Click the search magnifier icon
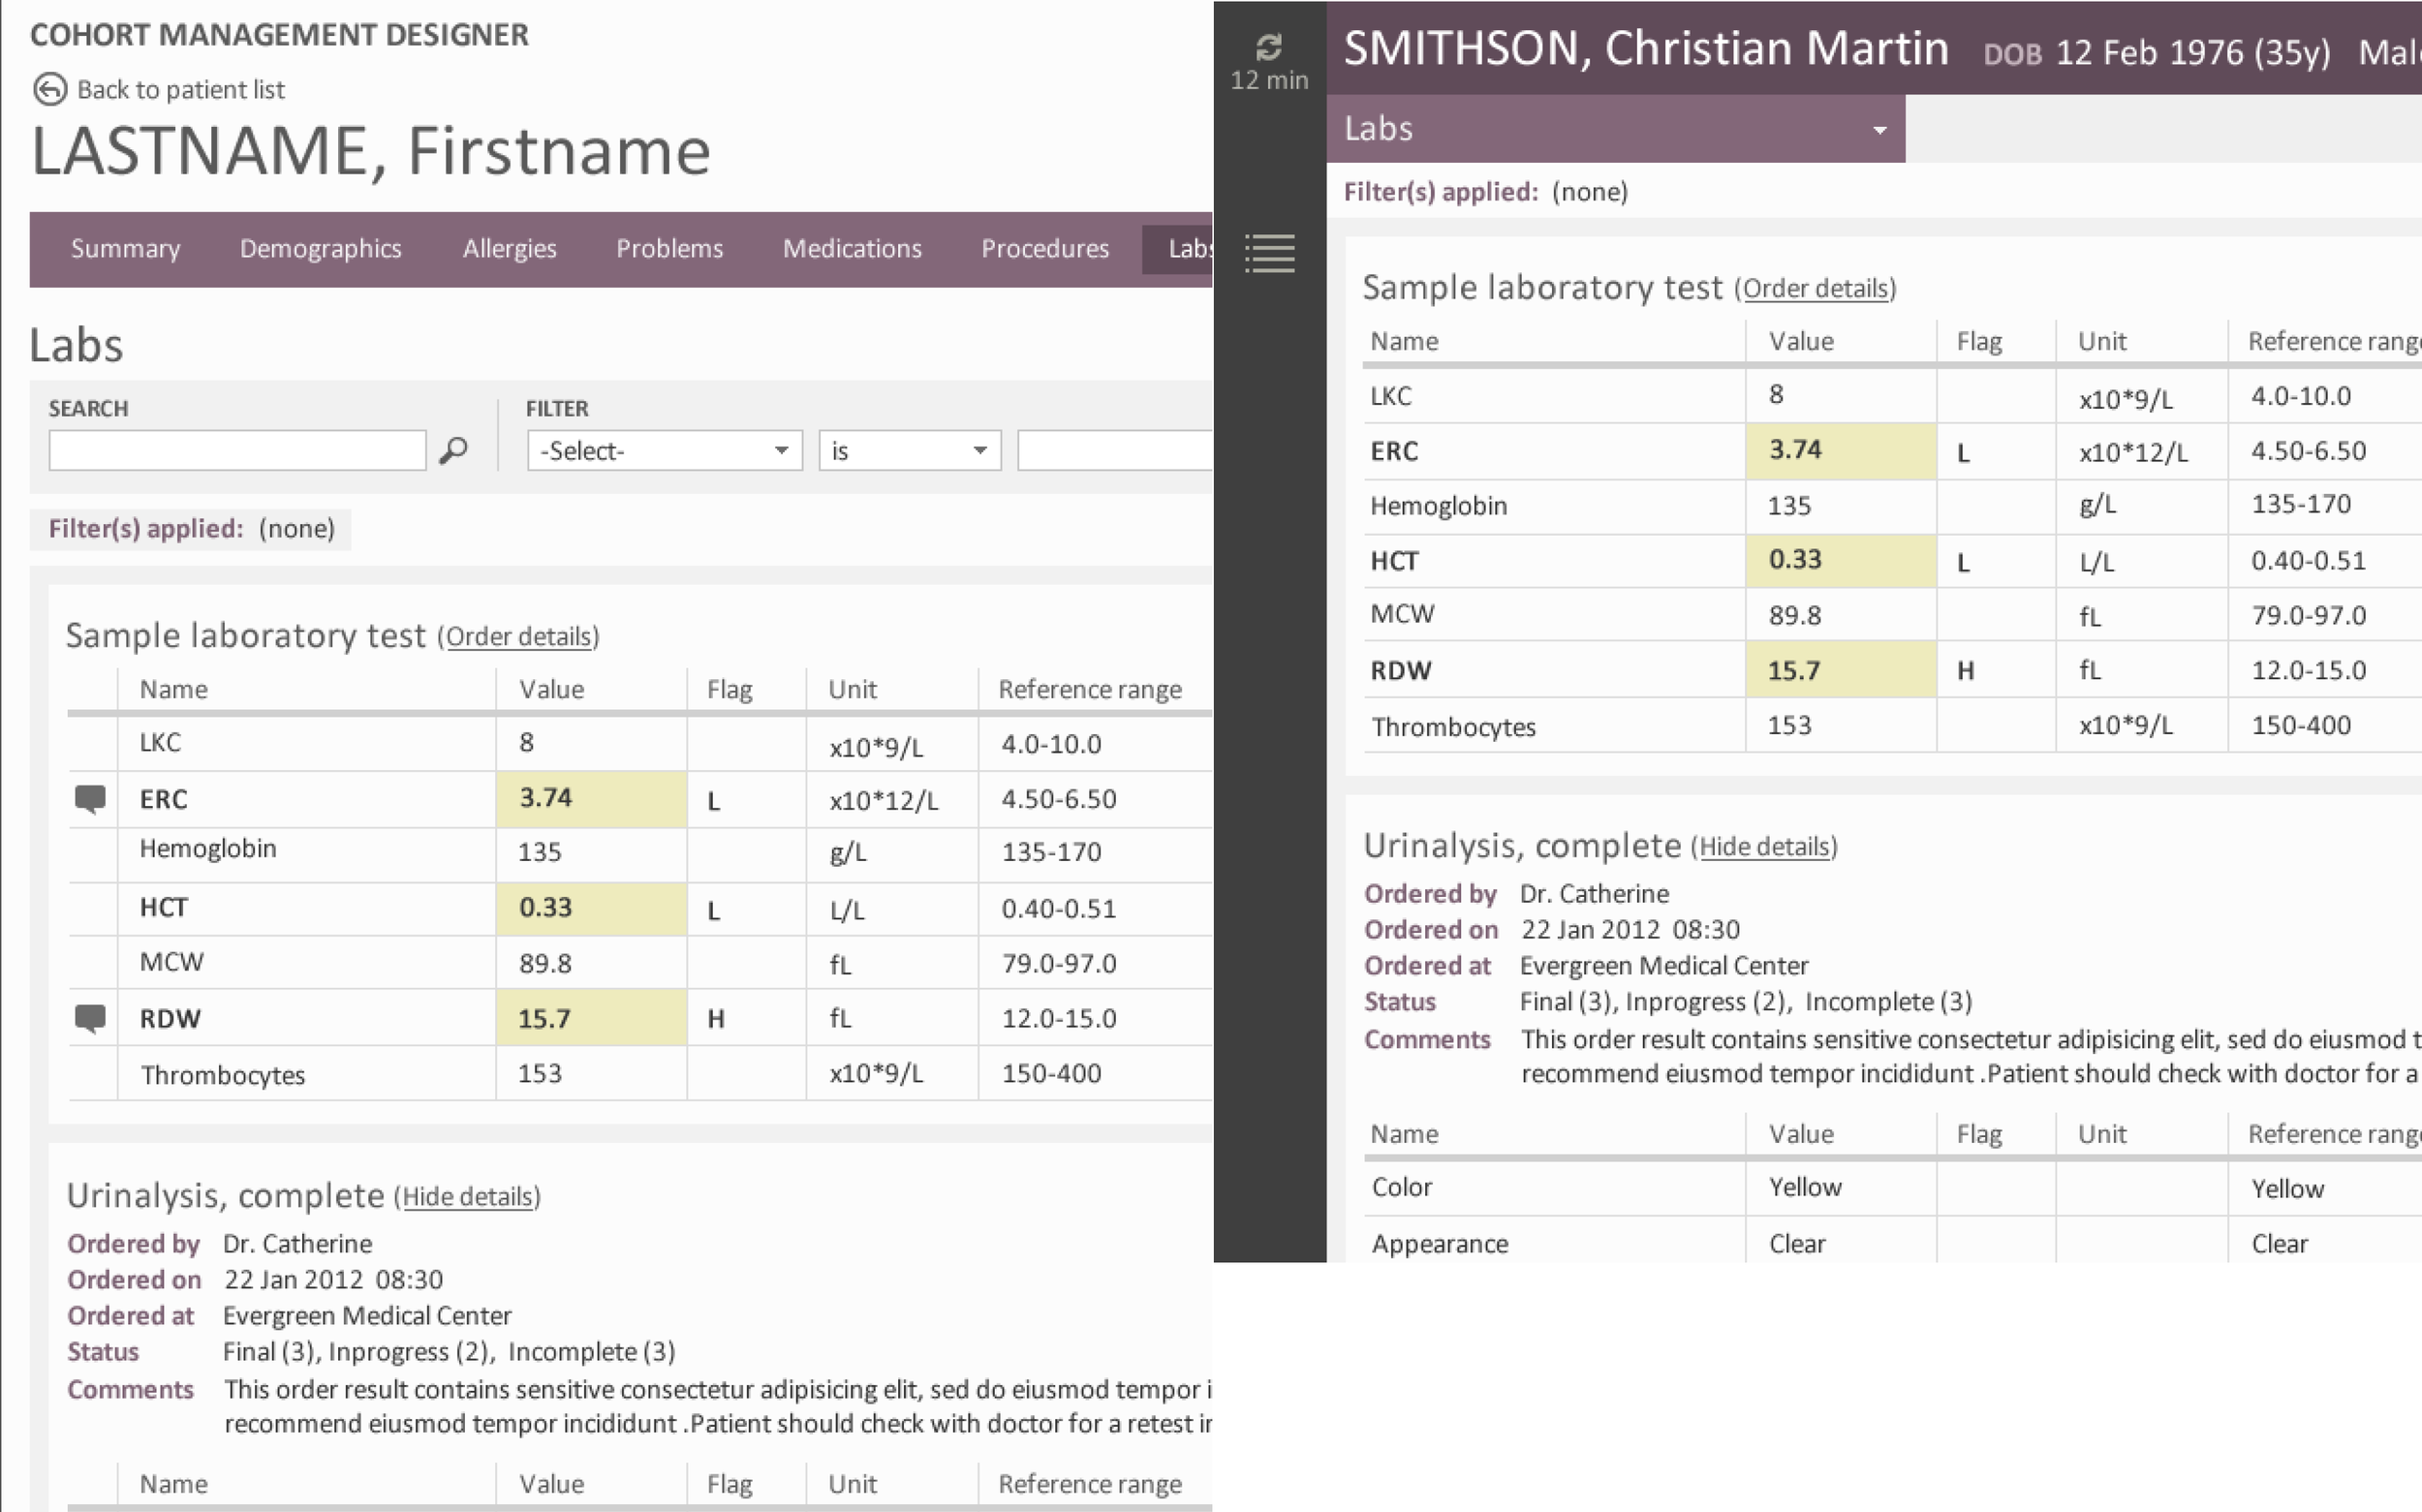Image resolution: width=2422 pixels, height=1512 pixels. [454, 450]
